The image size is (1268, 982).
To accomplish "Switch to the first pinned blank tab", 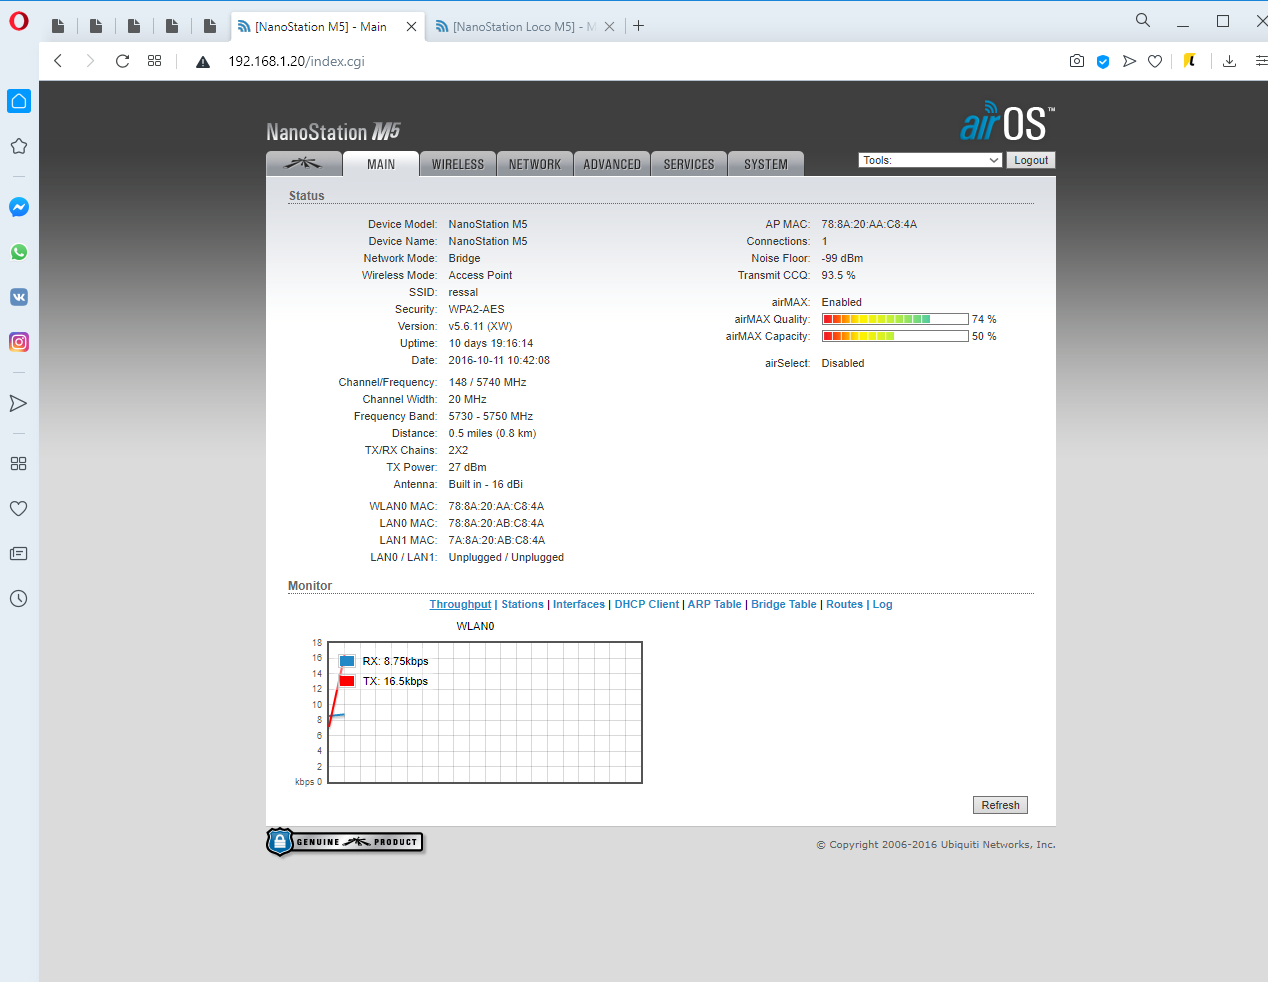I will (x=58, y=27).
